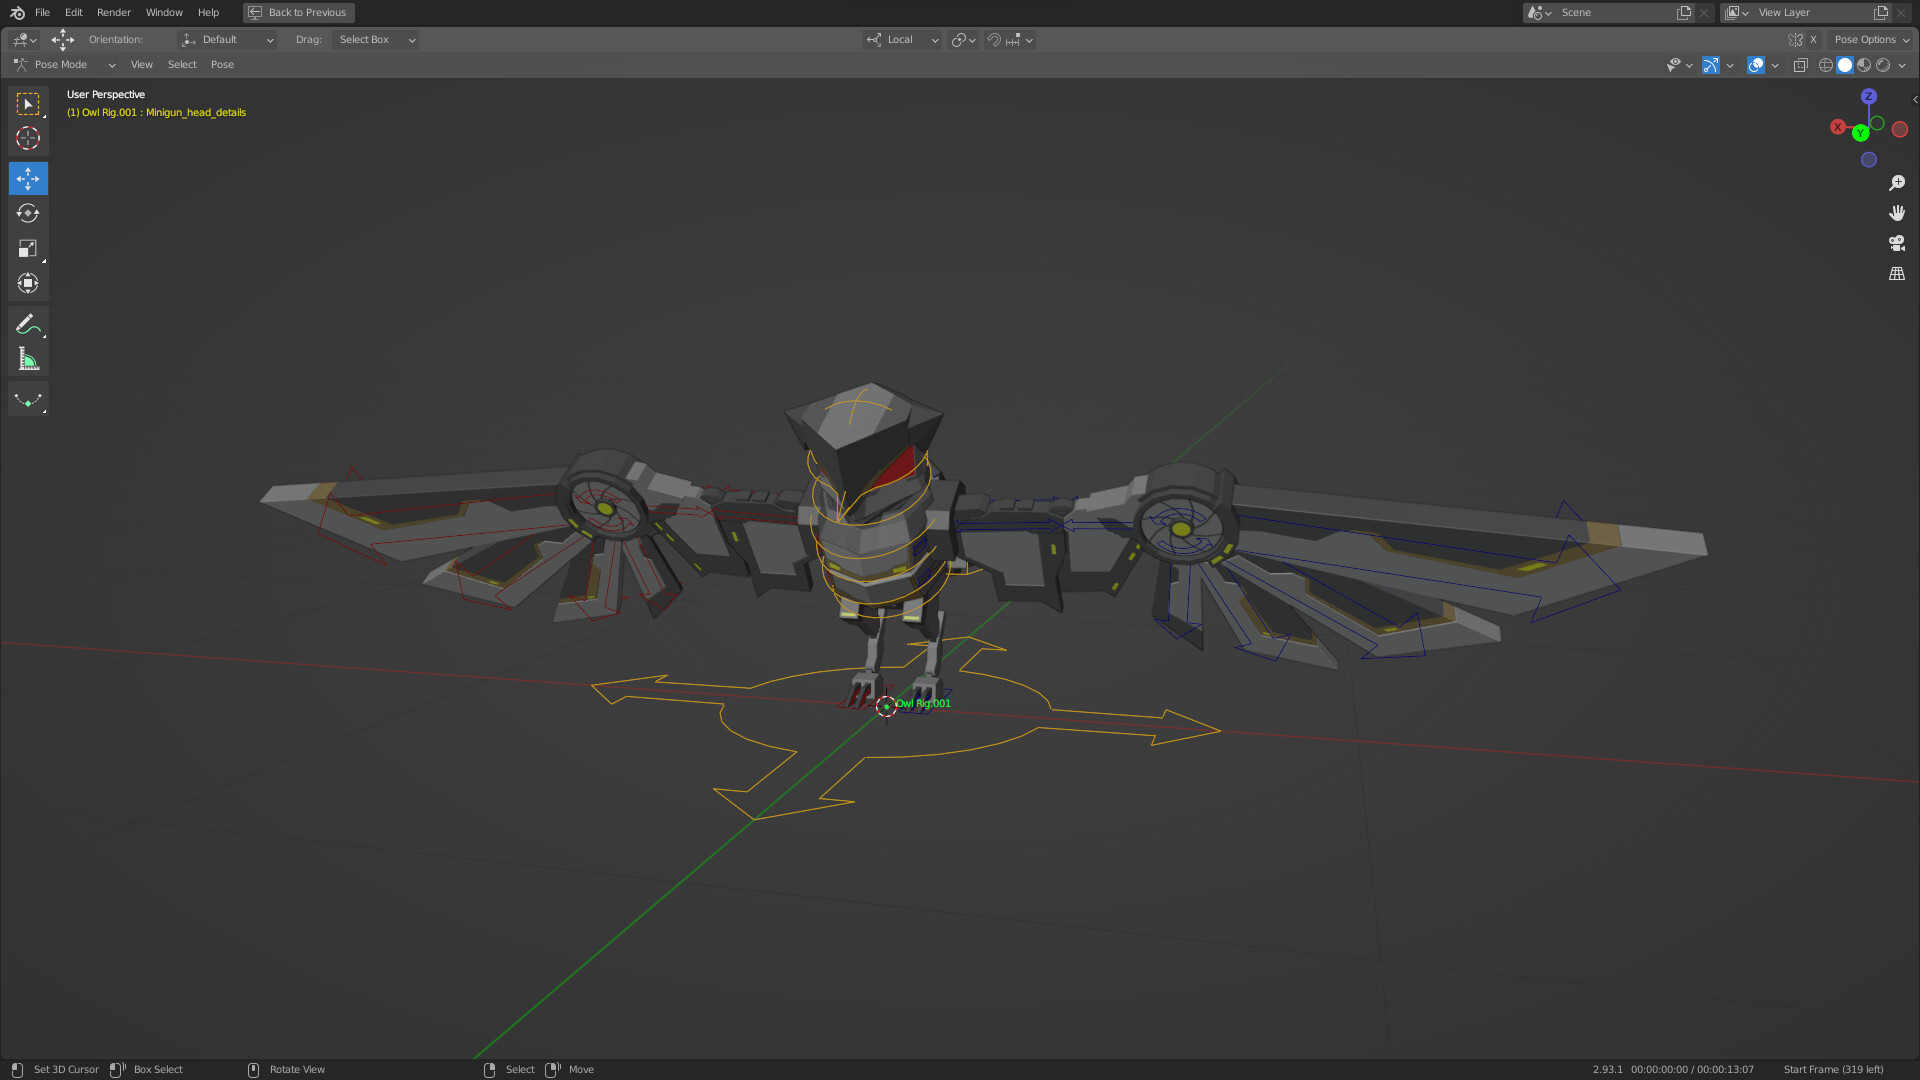Select the Transform tool
The height and width of the screenshot is (1080, 1920).
[28, 283]
